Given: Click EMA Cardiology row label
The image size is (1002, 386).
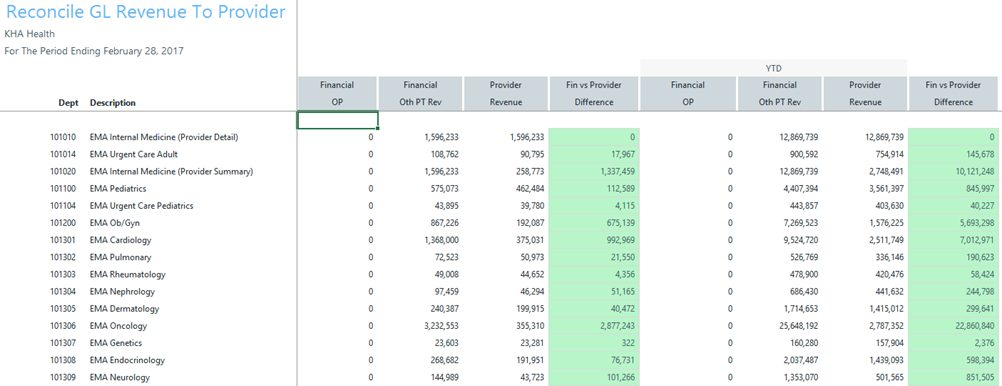Looking at the screenshot, I should pyautogui.click(x=121, y=240).
